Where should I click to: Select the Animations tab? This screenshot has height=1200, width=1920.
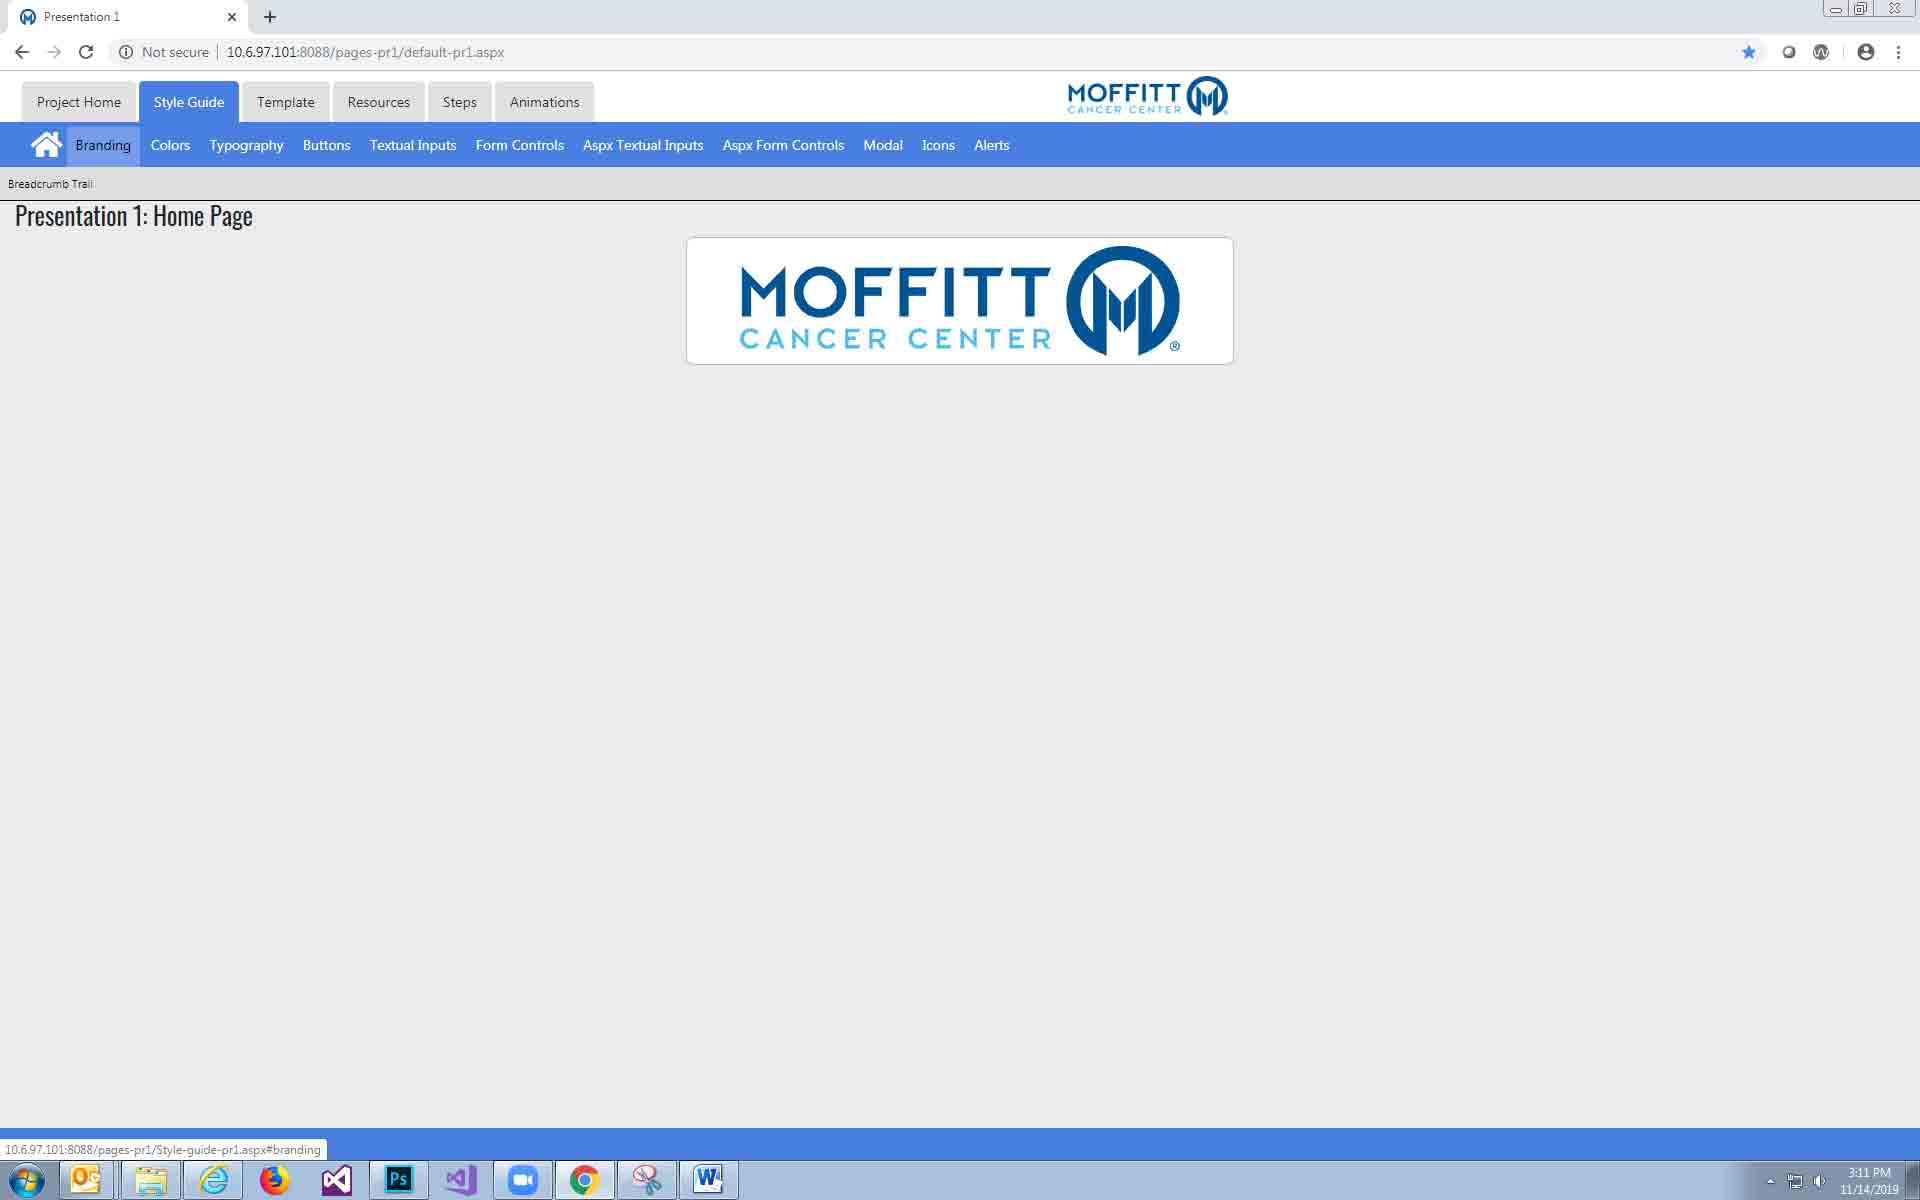[x=544, y=102]
